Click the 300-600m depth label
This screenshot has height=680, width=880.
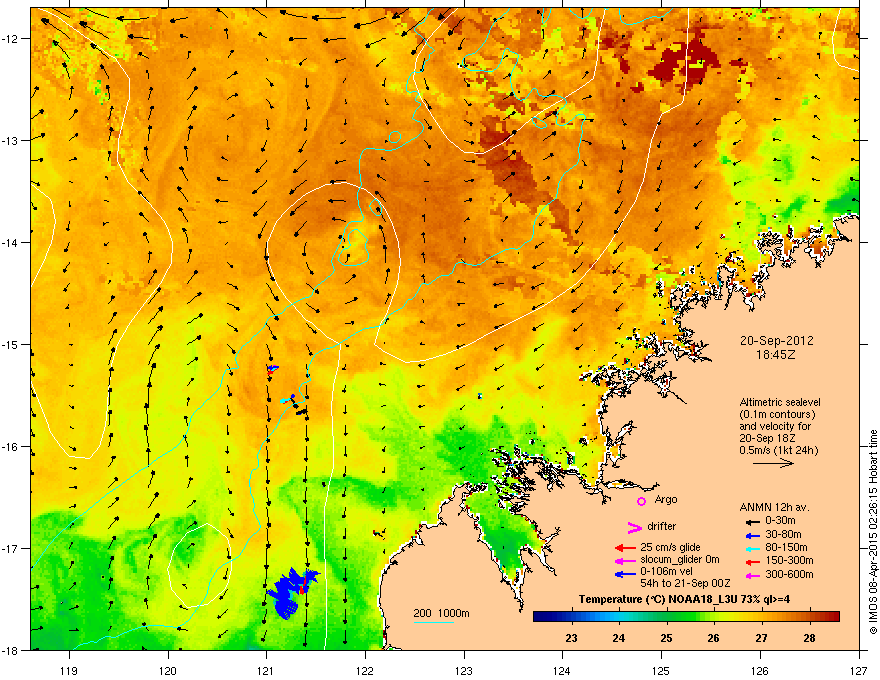[x=789, y=574]
